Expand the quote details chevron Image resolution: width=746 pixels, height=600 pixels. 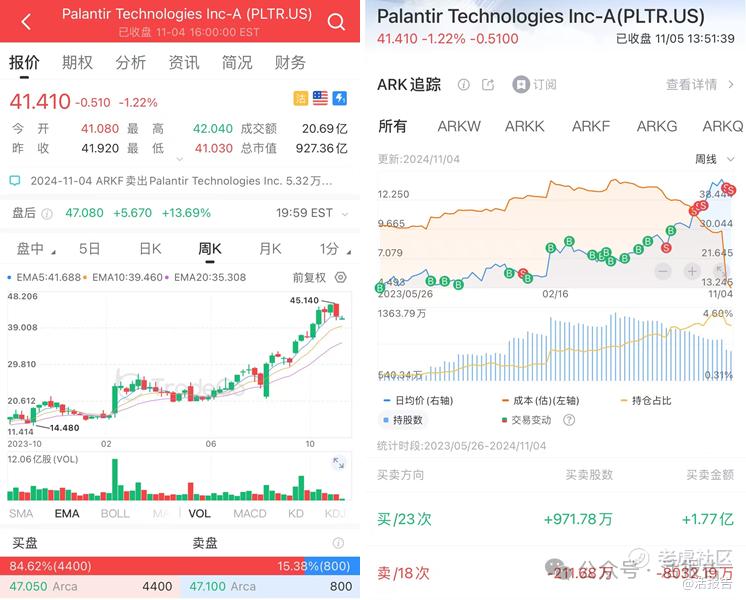tap(179, 159)
